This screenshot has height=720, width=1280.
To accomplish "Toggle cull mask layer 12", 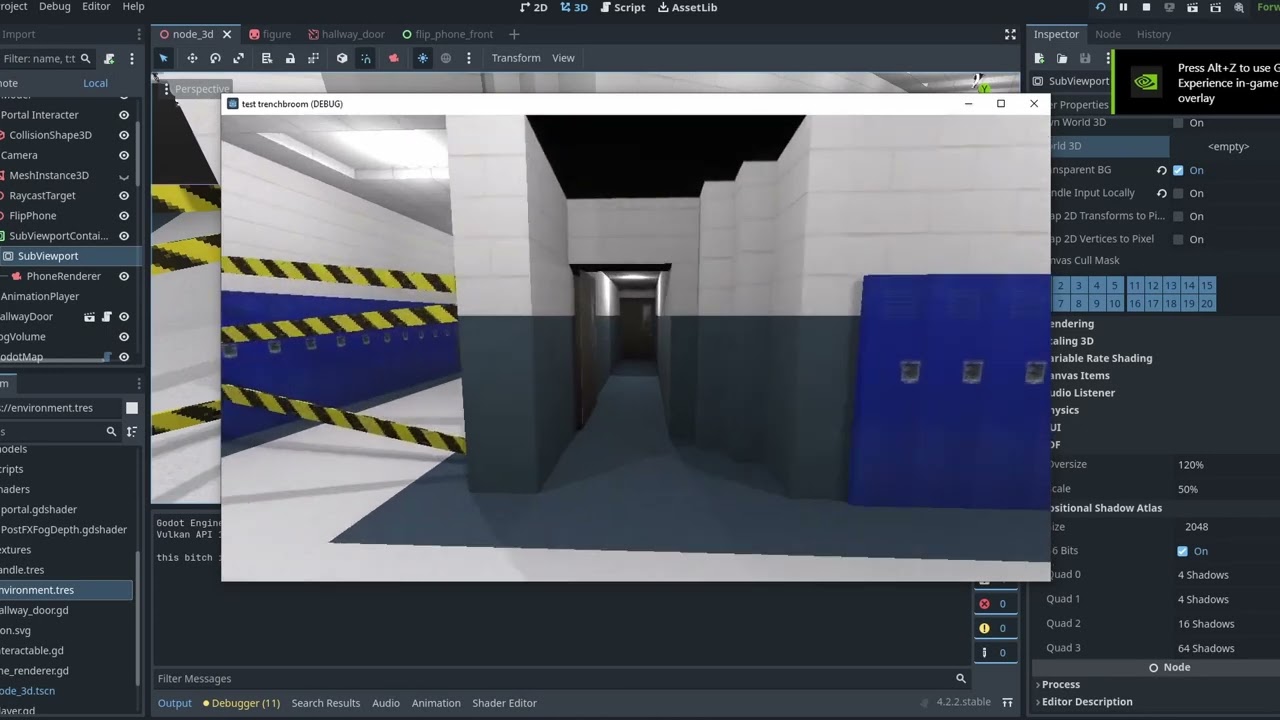I will pyautogui.click(x=1152, y=286).
